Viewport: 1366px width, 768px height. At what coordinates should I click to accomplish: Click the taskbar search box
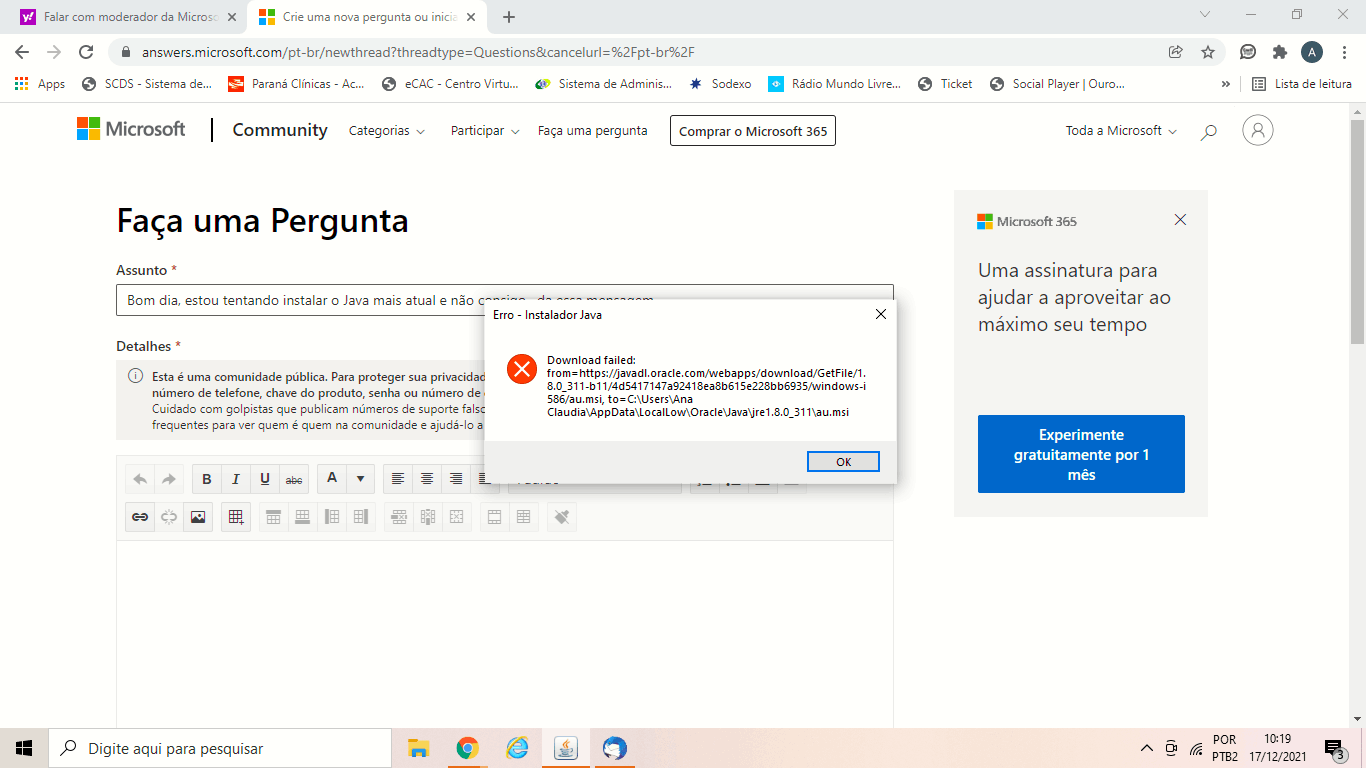pyautogui.click(x=220, y=748)
